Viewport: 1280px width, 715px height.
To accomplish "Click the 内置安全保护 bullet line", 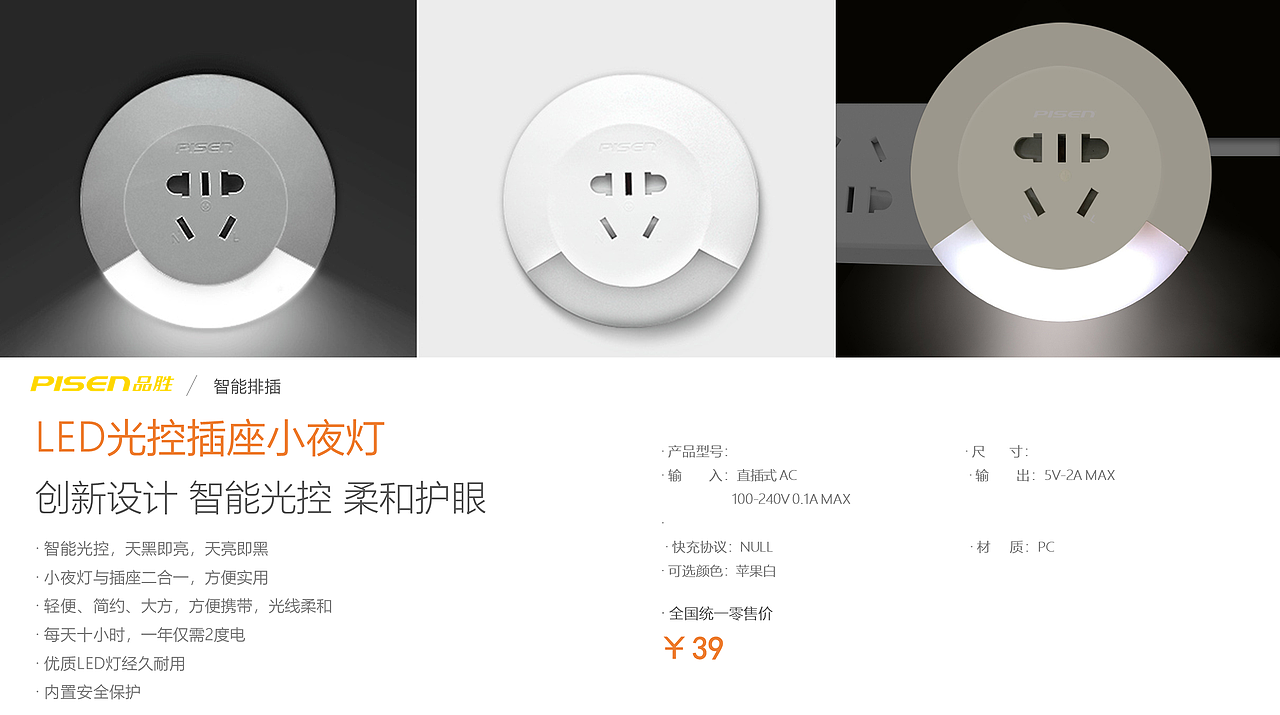I will coord(88,692).
